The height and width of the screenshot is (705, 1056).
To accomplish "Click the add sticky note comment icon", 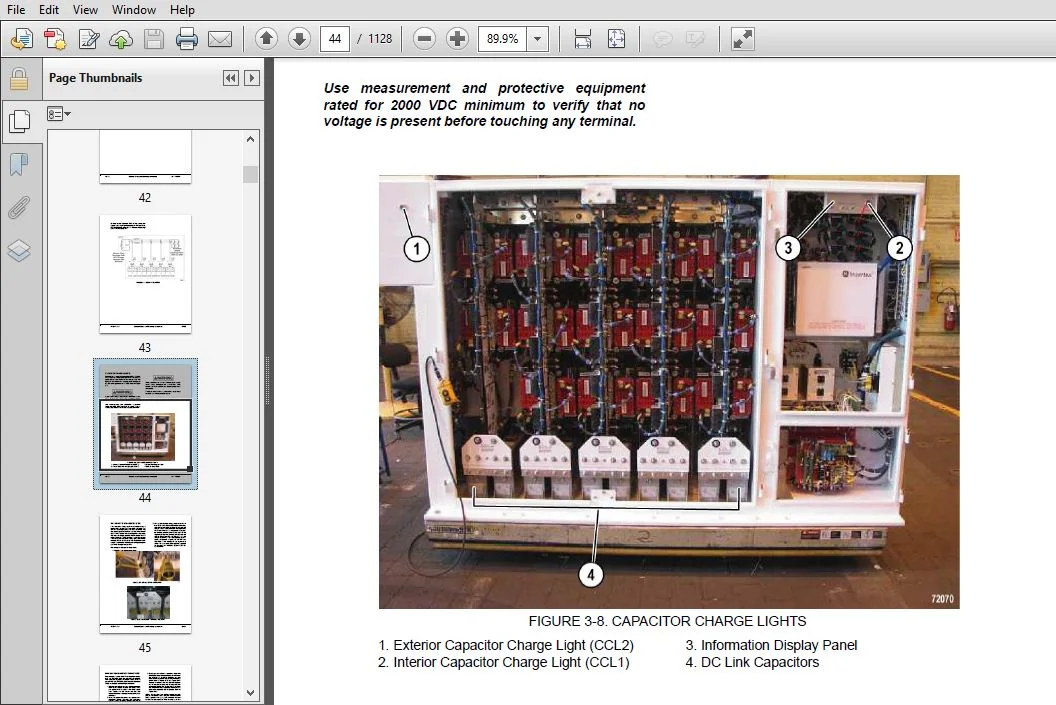I will tap(663, 39).
